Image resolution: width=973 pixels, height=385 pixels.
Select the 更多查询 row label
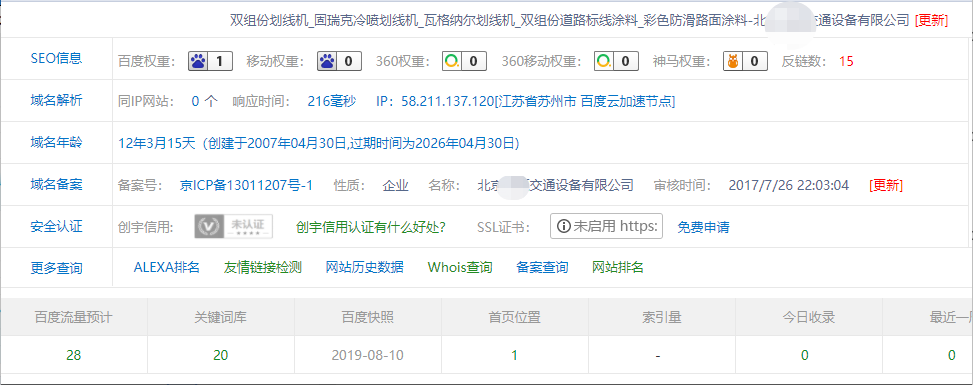click(x=56, y=269)
